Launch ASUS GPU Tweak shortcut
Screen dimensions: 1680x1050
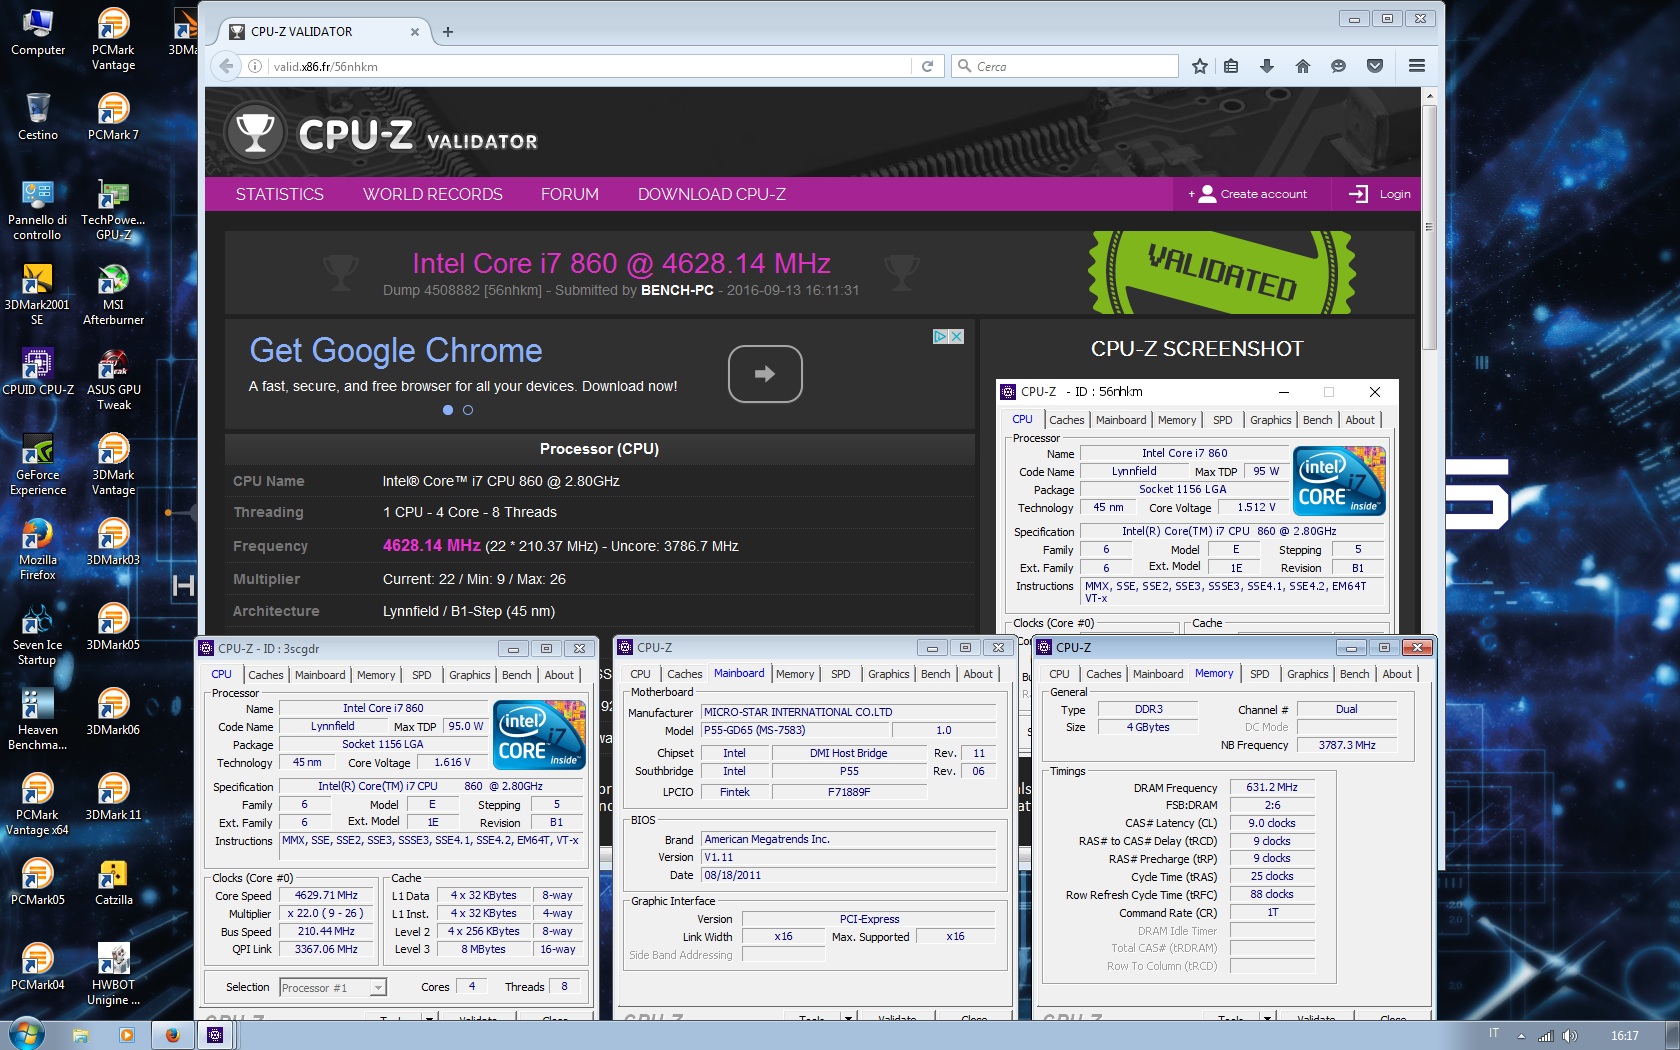113,379
